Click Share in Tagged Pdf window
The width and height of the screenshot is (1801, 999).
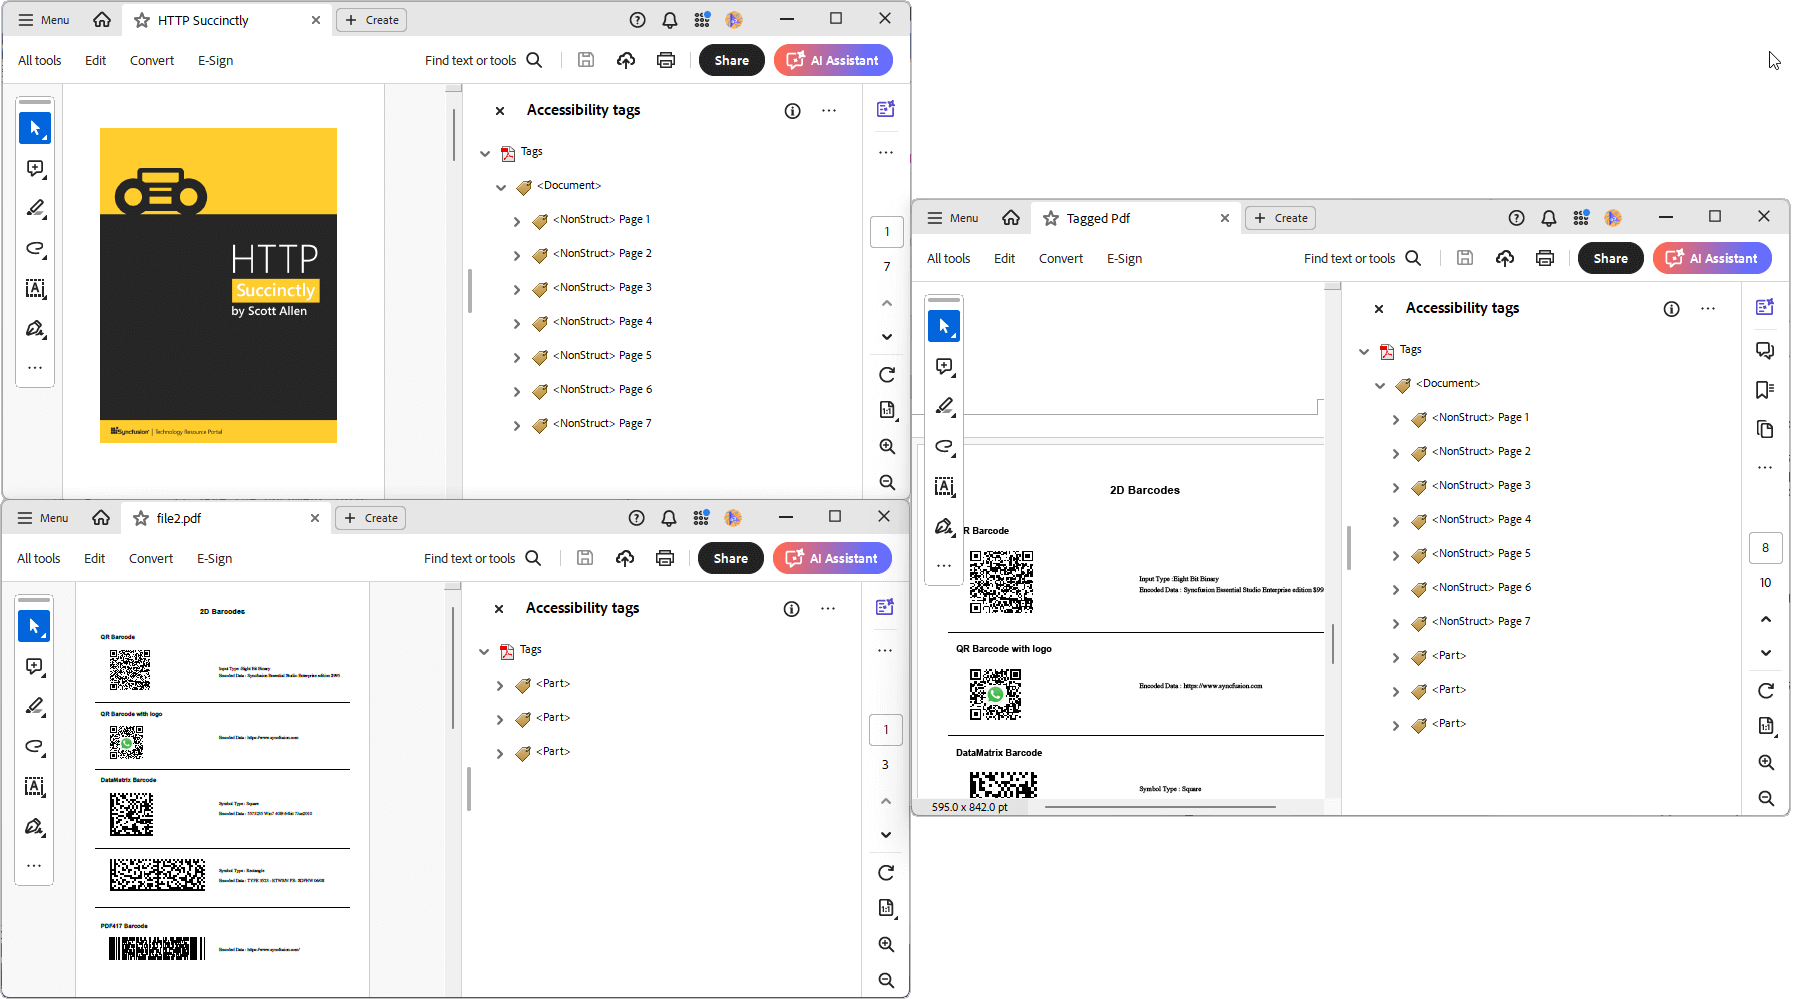[1611, 258]
